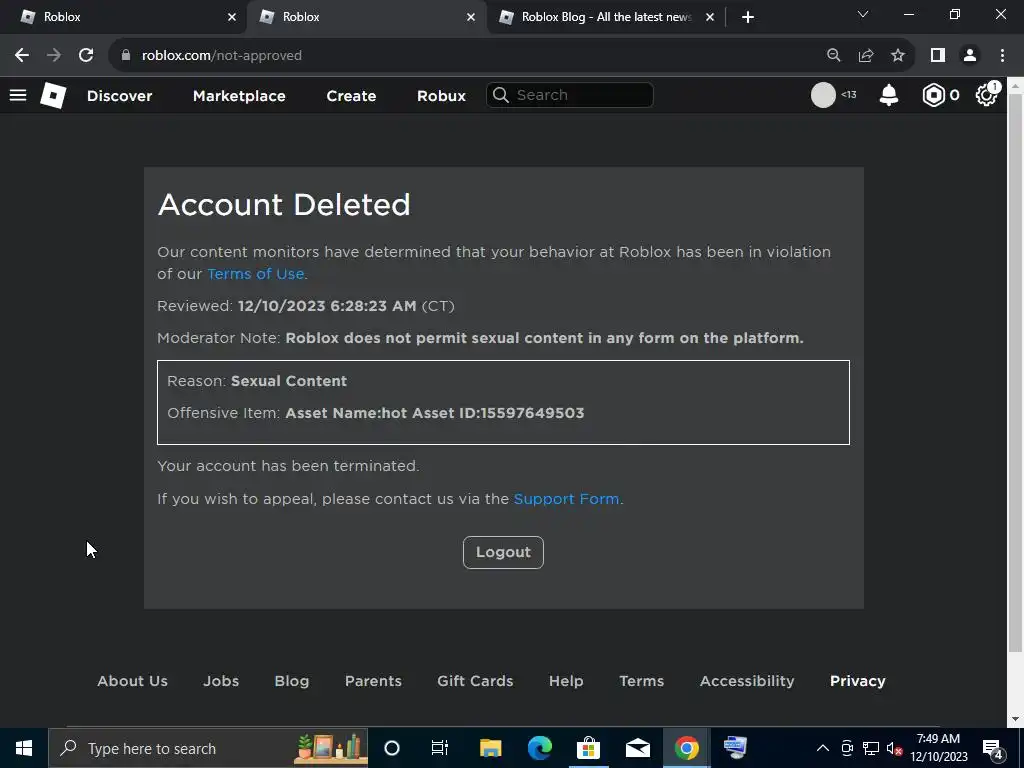Click the site lock icon
1024x768 pixels.
[126, 56]
